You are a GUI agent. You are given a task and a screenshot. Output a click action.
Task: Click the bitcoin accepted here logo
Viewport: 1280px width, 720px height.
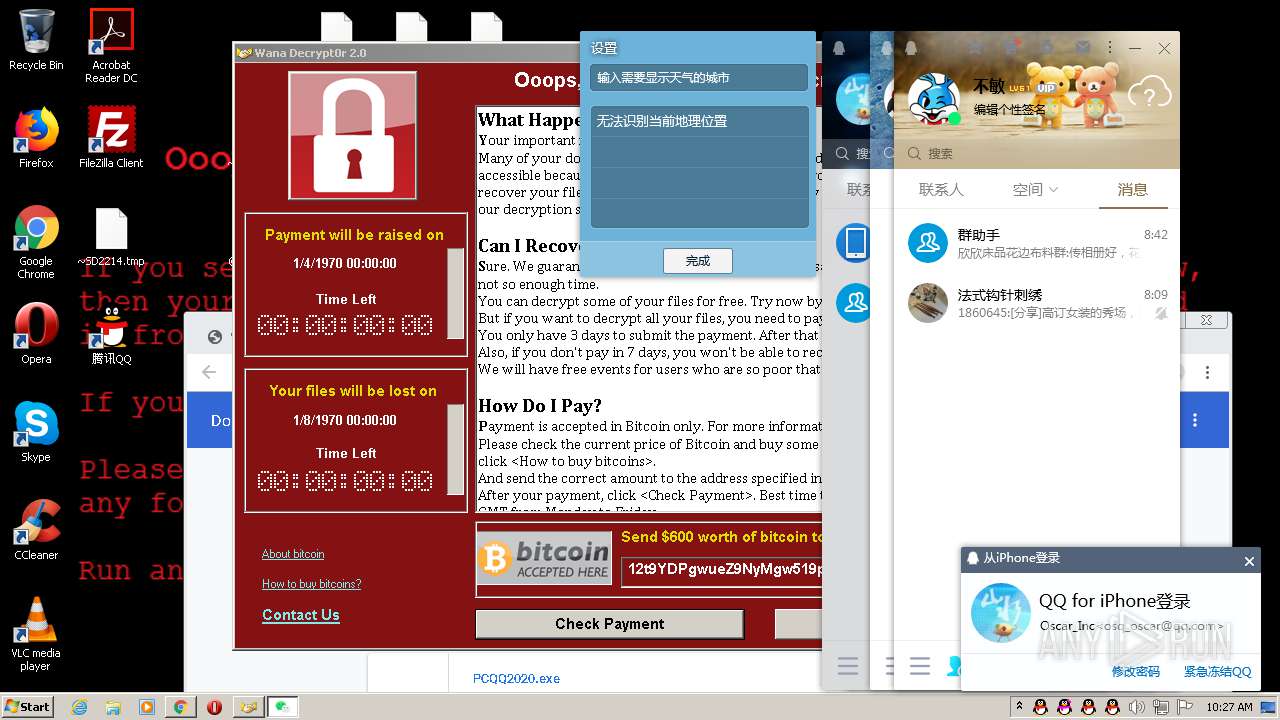coord(544,560)
